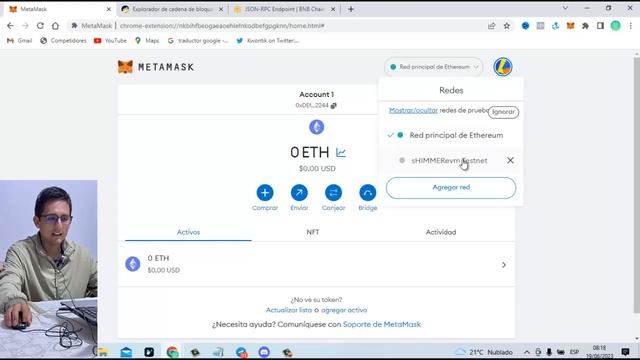Open the account avatar menu

click(x=502, y=67)
